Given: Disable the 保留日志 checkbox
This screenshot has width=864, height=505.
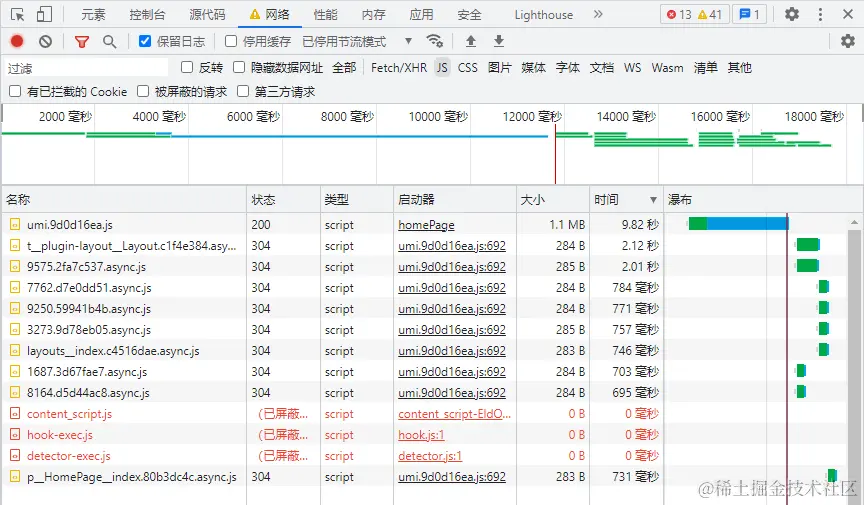Looking at the screenshot, I should tap(145, 41).
